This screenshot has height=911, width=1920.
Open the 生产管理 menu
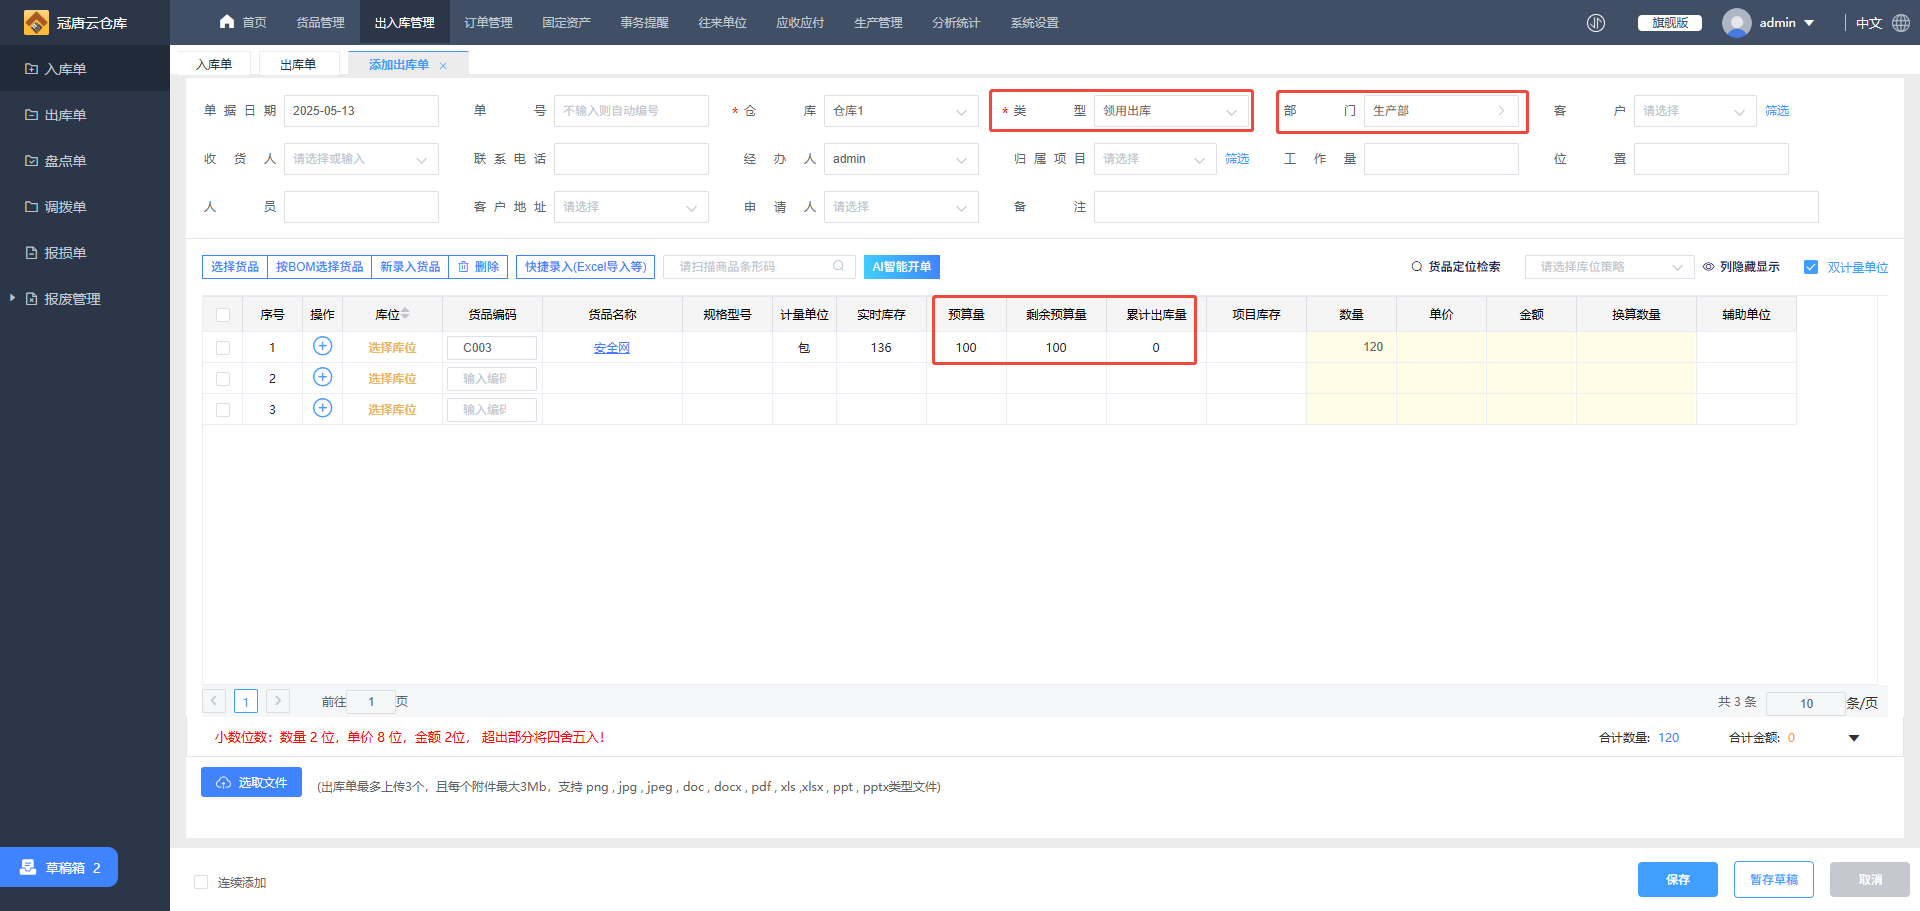878,23
